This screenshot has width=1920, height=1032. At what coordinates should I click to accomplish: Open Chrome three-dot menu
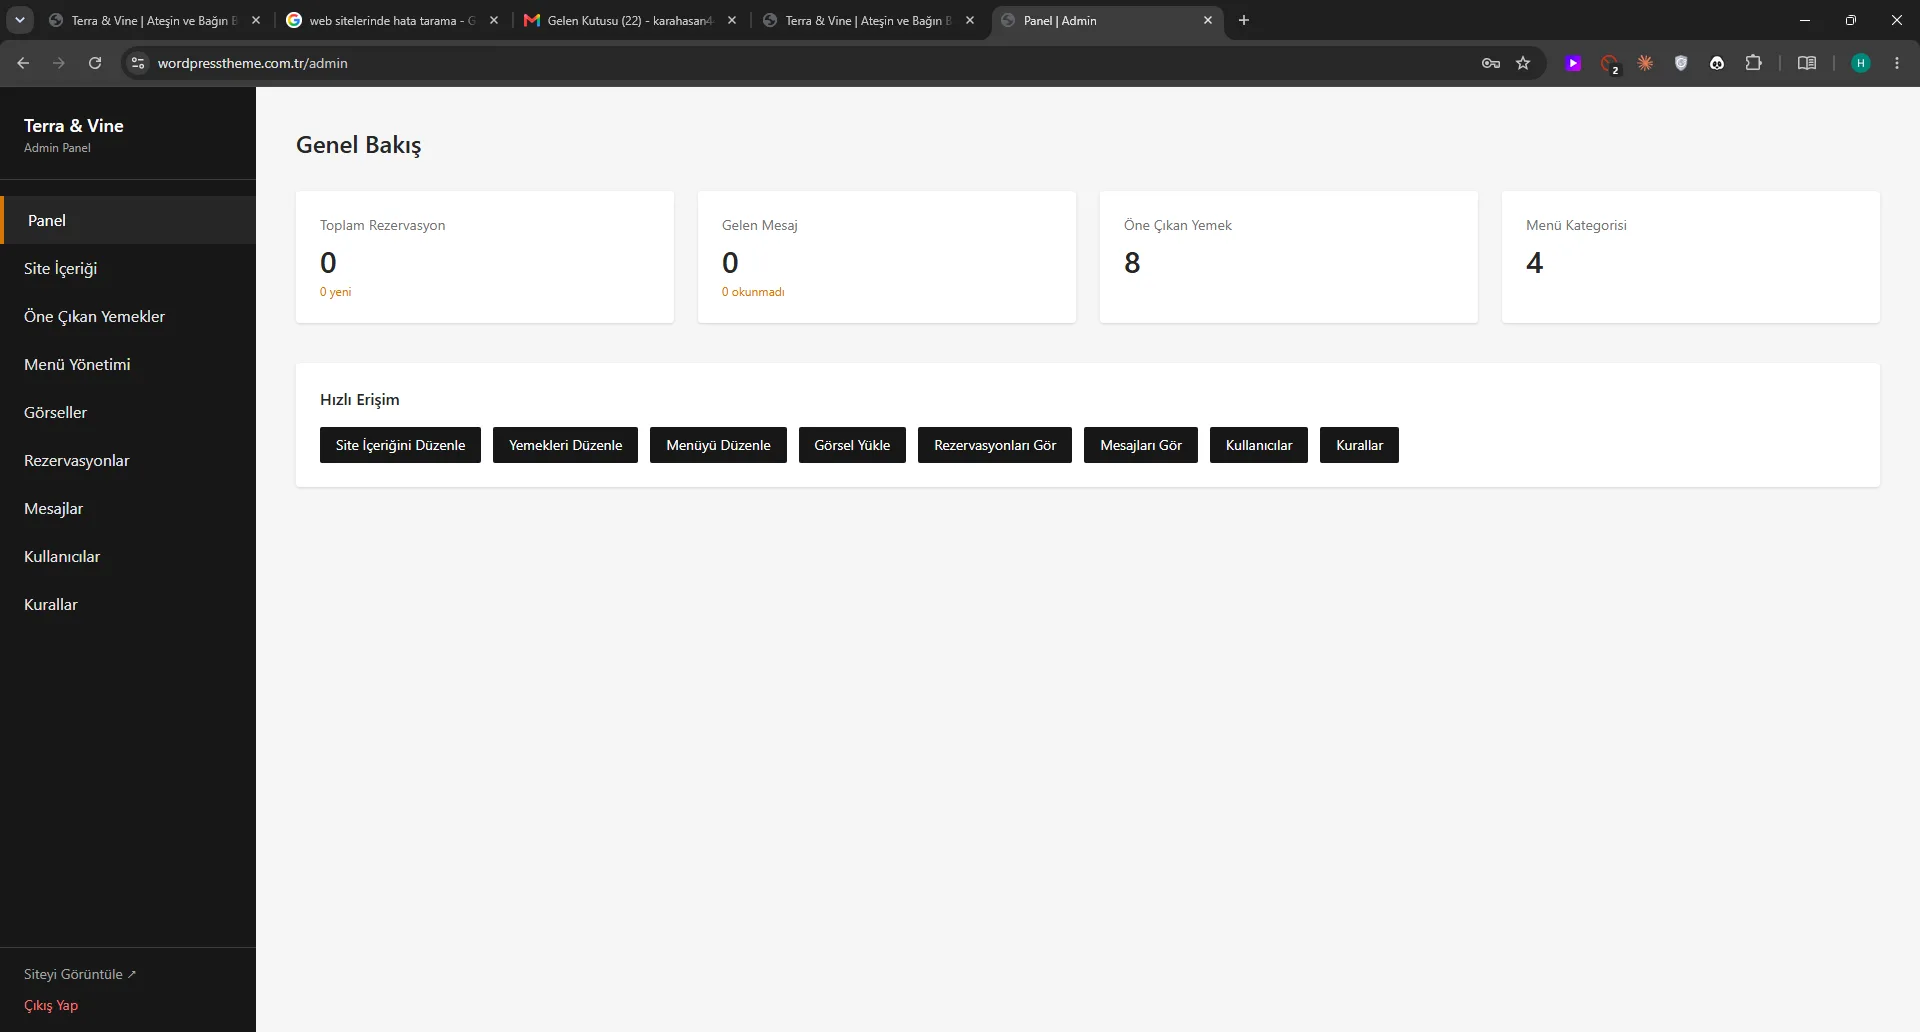tap(1897, 63)
